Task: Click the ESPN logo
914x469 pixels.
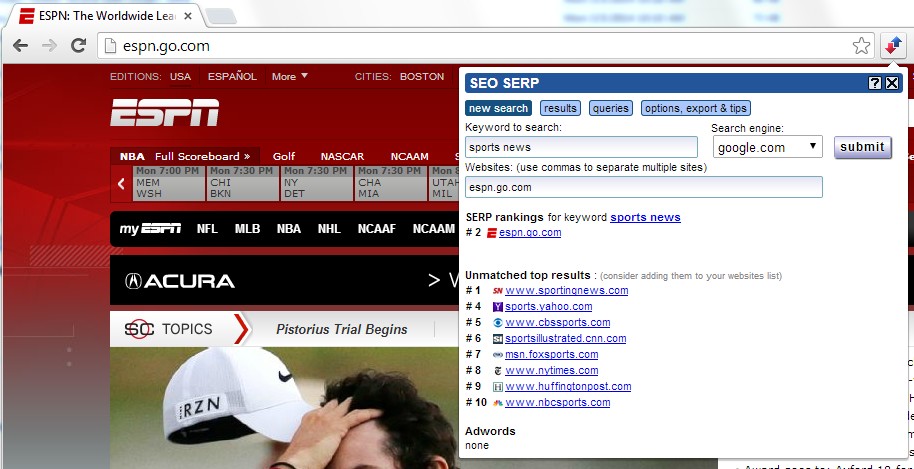Action: click(x=165, y=112)
